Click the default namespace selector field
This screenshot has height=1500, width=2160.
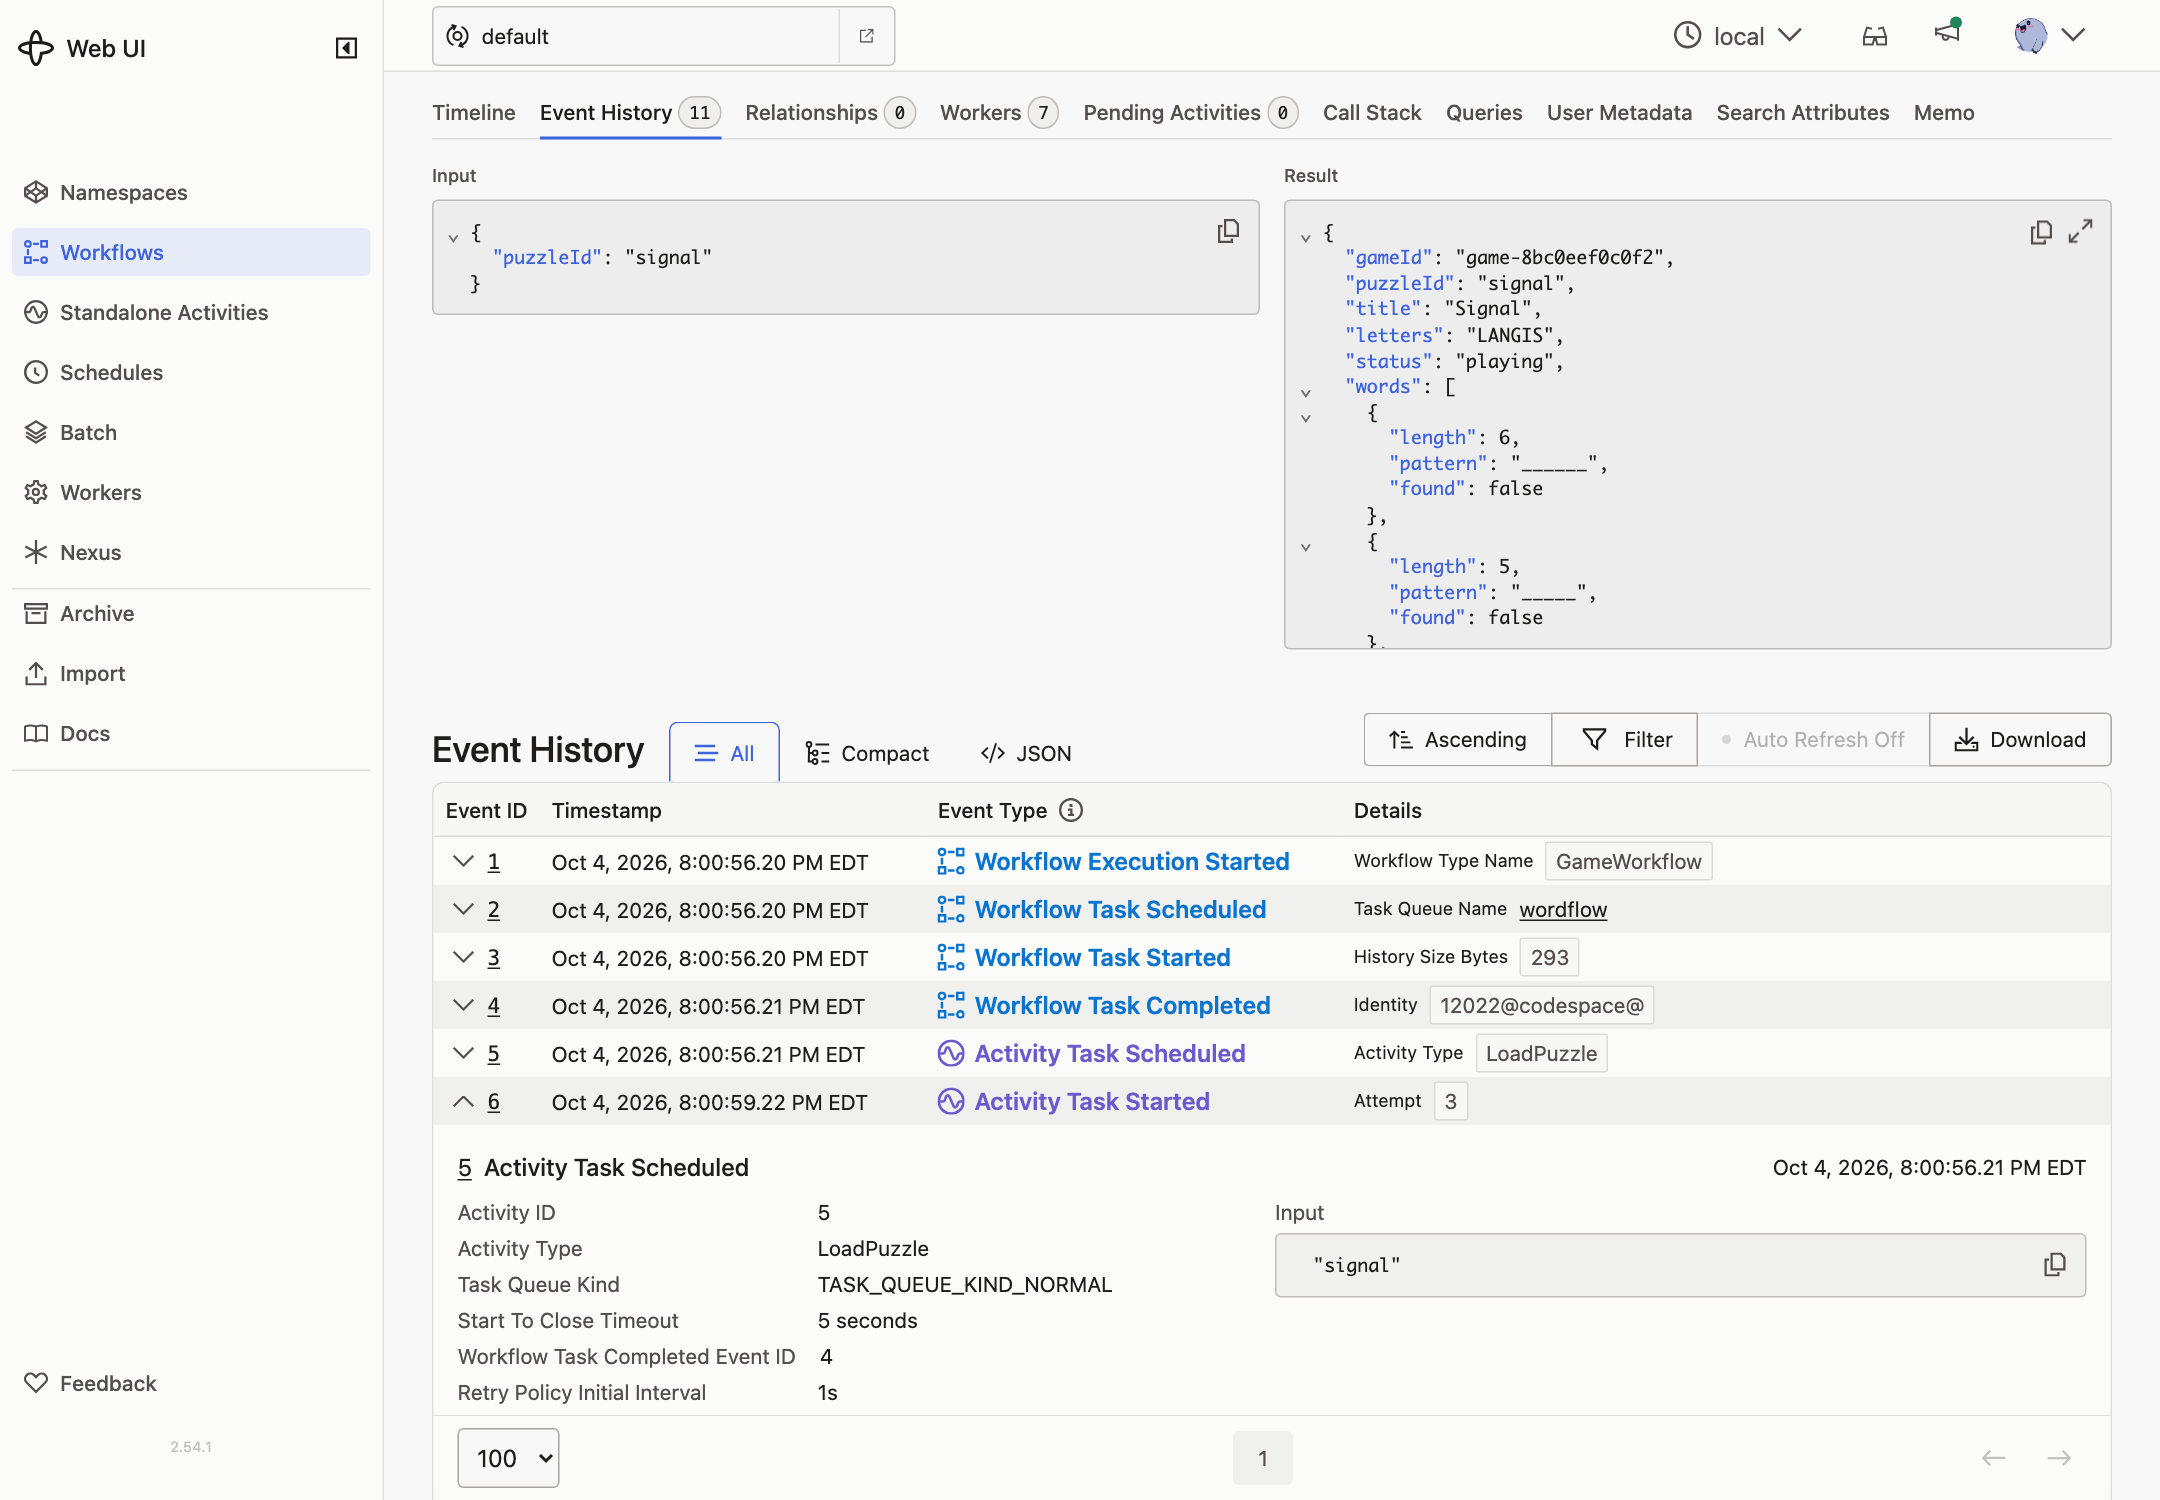pyautogui.click(x=636, y=36)
